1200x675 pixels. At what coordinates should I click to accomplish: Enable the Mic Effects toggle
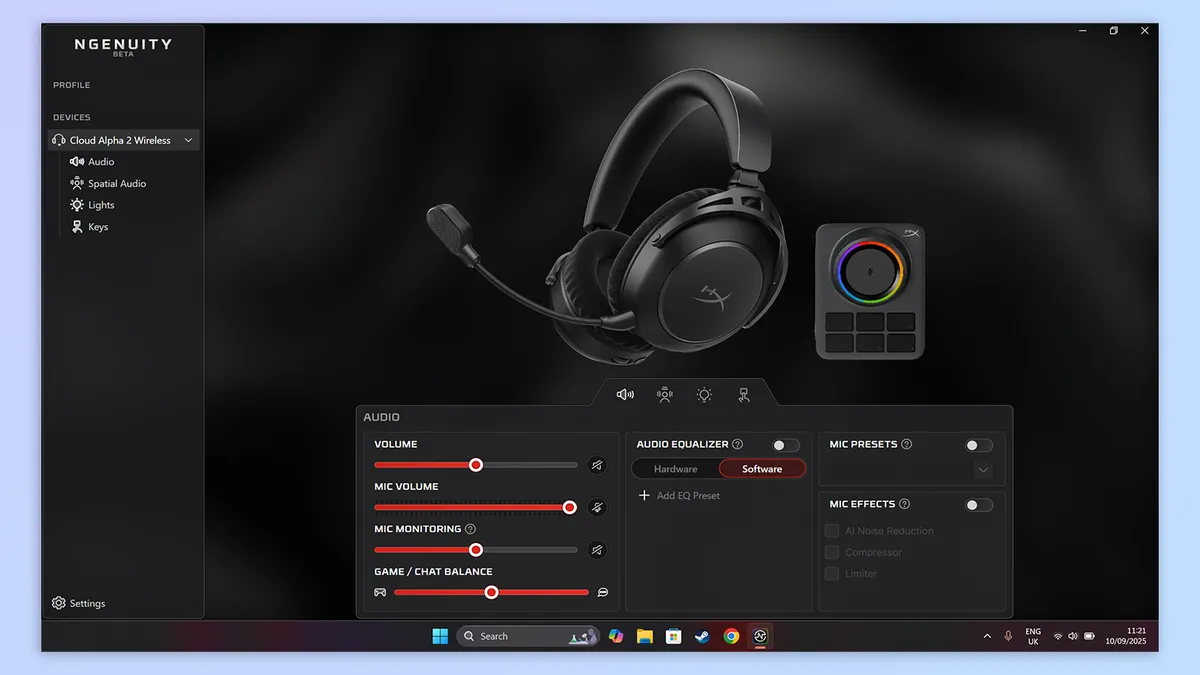tap(978, 504)
